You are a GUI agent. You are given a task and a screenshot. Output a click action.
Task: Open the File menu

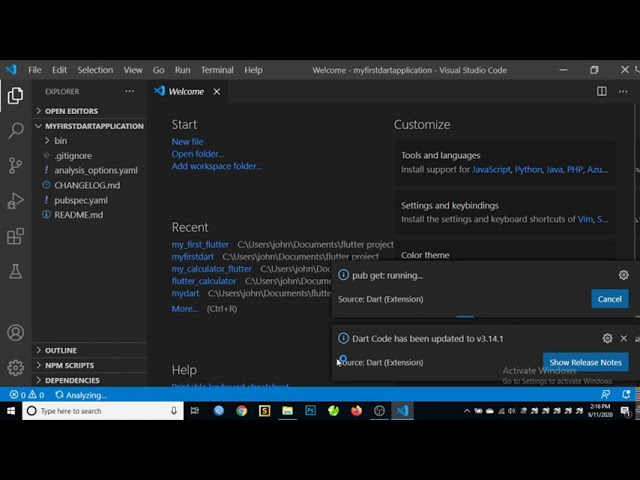pos(35,70)
